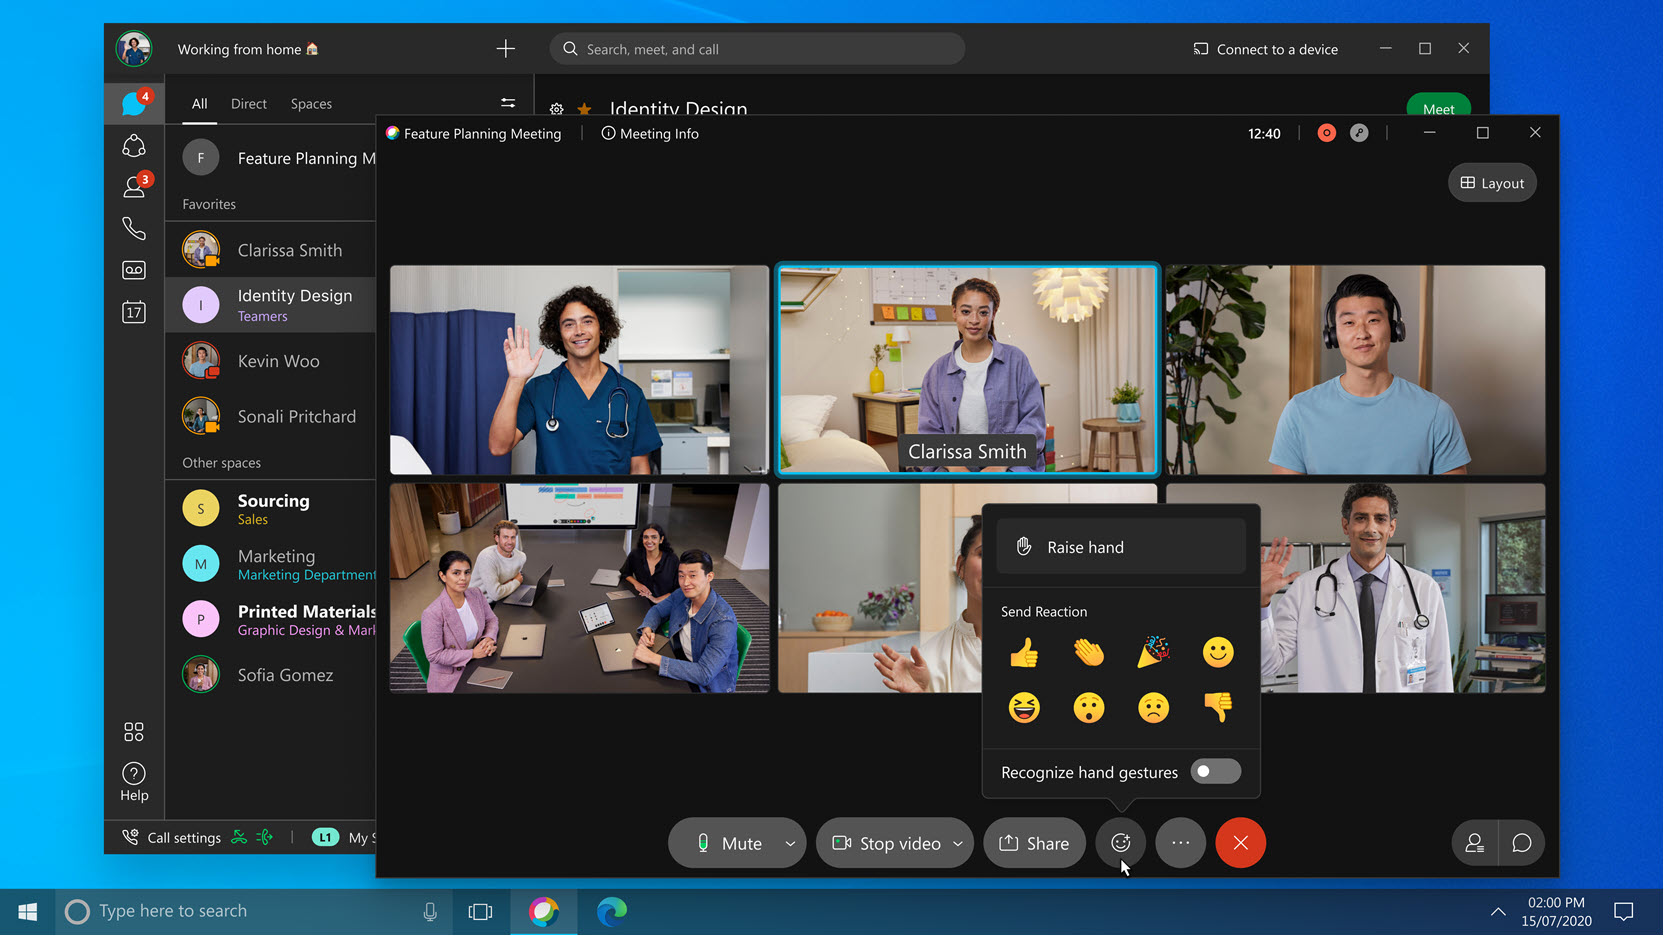
Task: Open the Calling phone icon in the sidebar
Action: tap(134, 229)
